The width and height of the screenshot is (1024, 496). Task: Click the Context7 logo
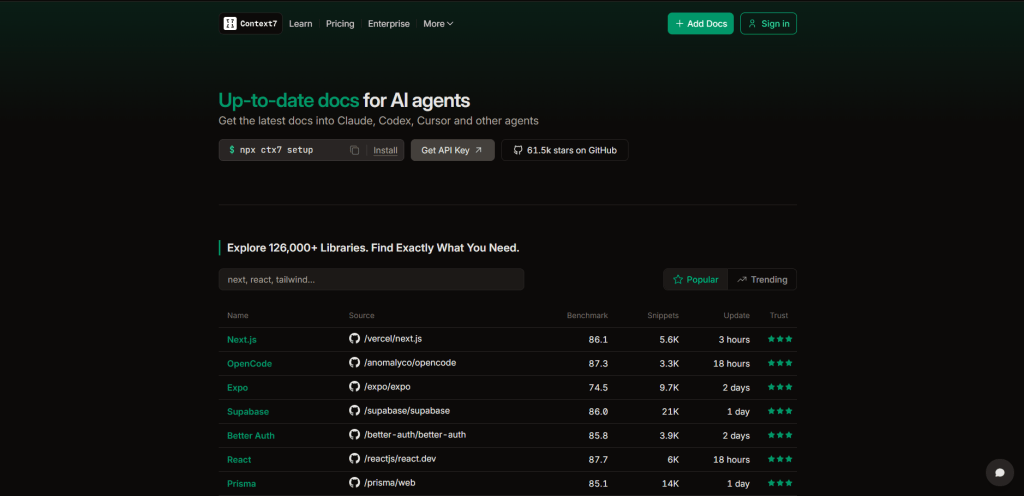point(251,23)
